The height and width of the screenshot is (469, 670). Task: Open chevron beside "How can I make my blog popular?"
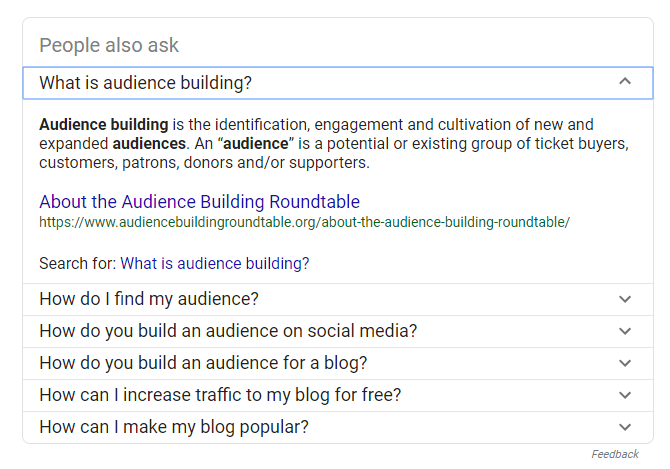click(x=625, y=427)
